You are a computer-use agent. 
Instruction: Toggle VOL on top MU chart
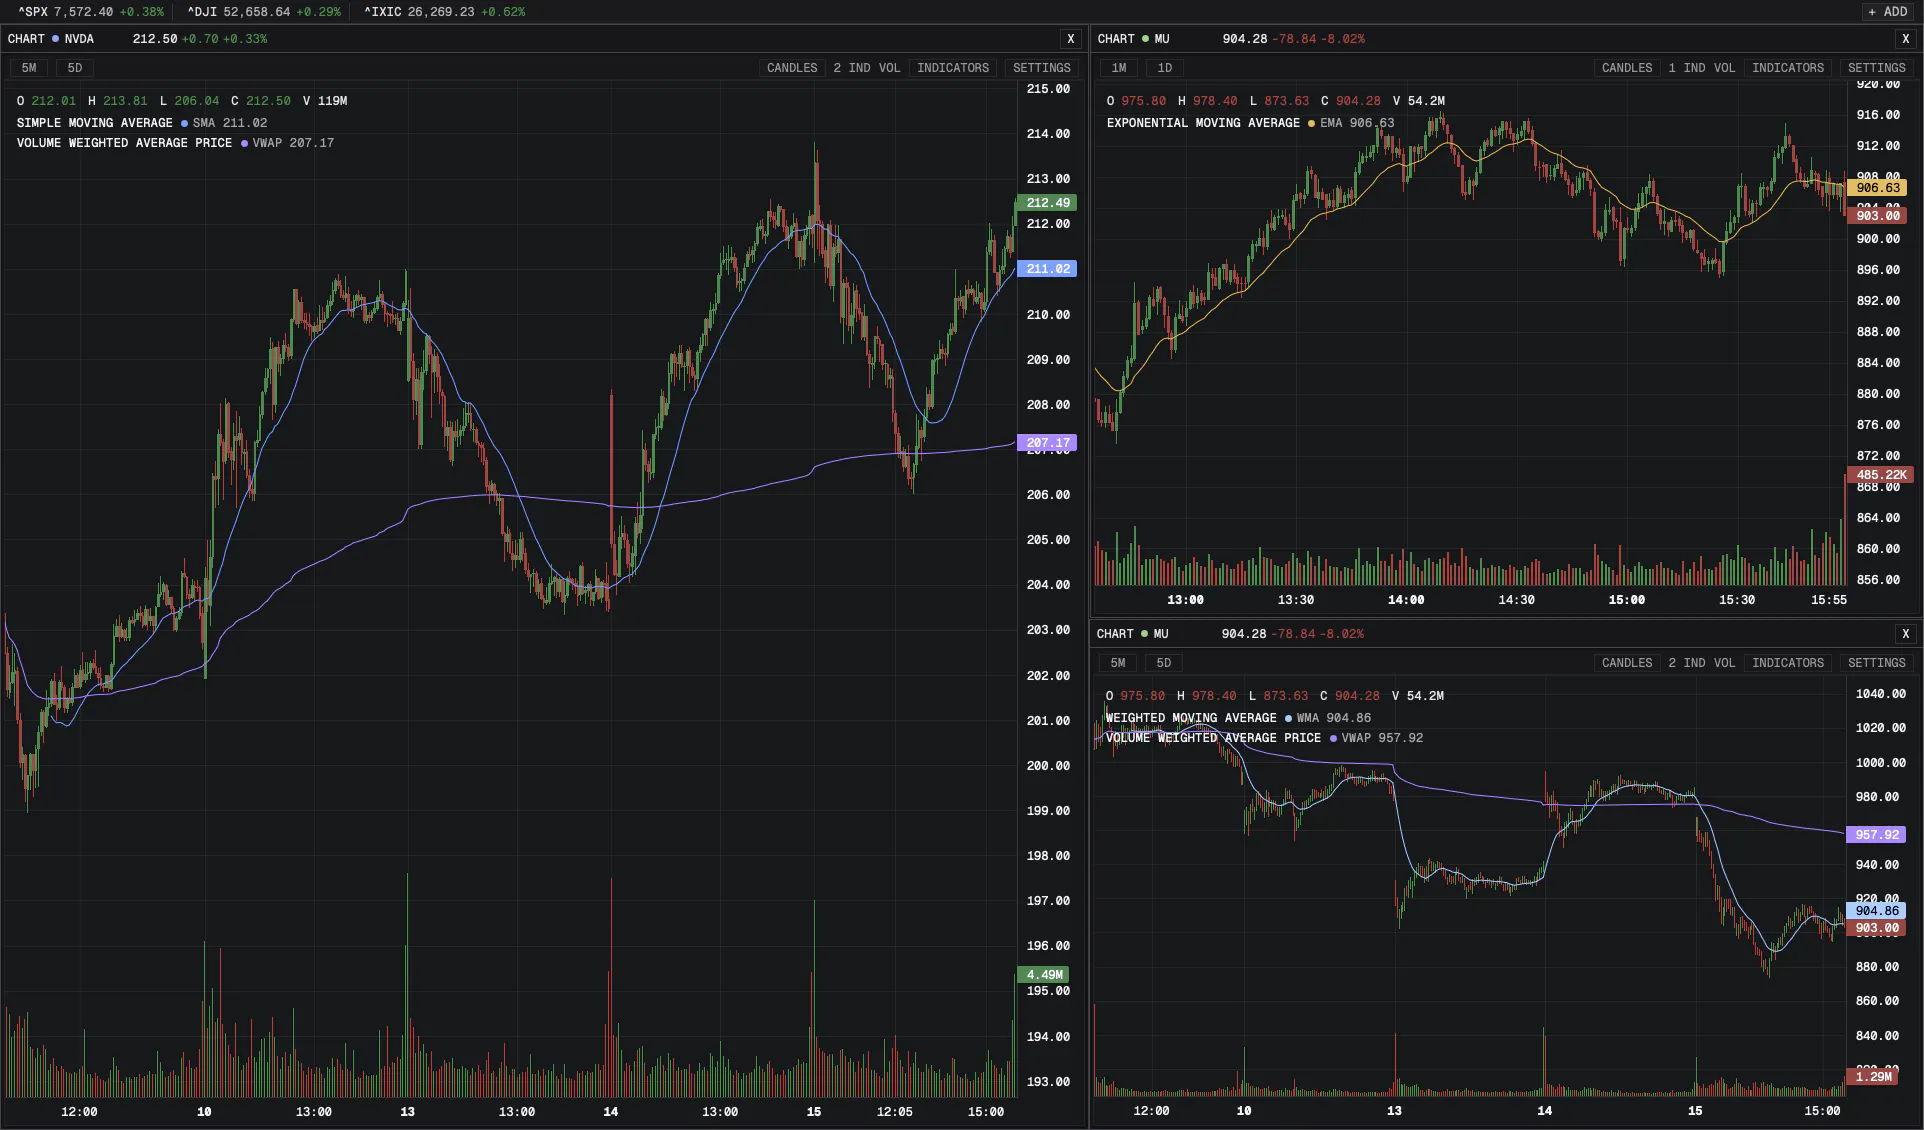tap(1725, 68)
